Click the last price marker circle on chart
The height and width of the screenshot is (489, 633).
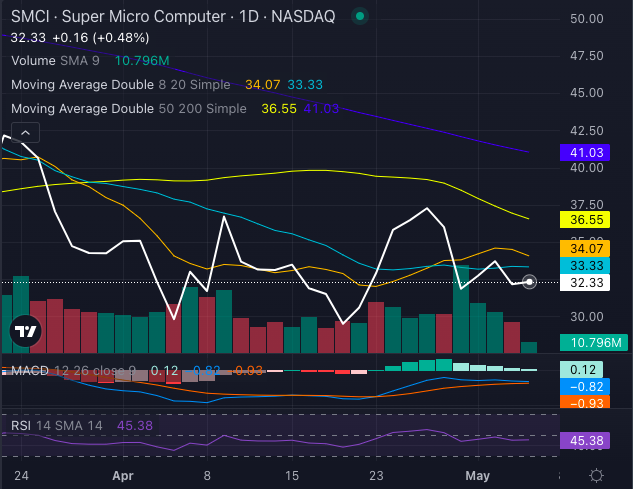tap(529, 282)
